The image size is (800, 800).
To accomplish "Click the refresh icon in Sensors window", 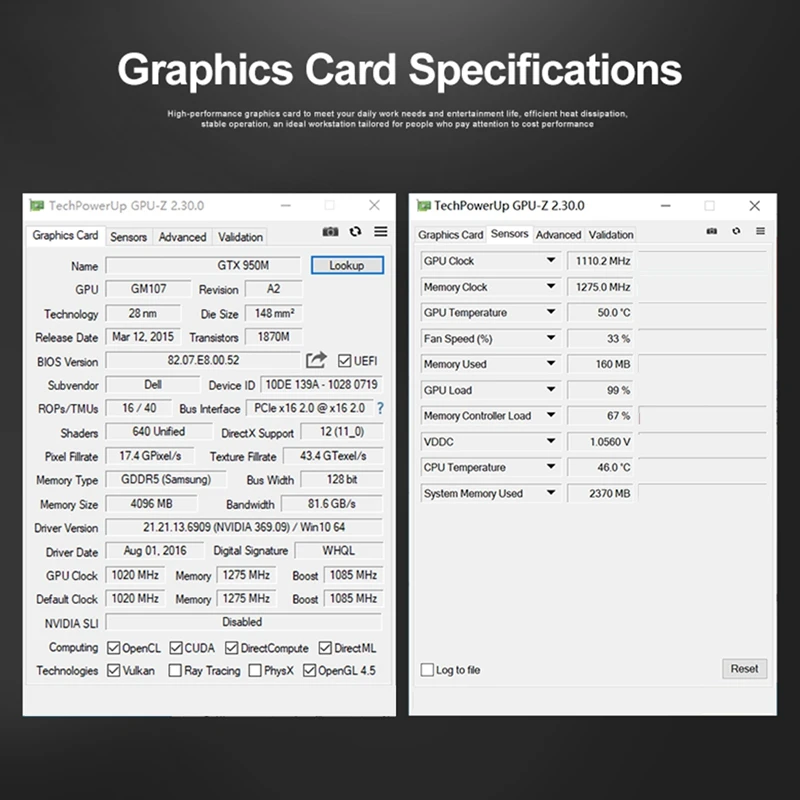I will [x=736, y=231].
